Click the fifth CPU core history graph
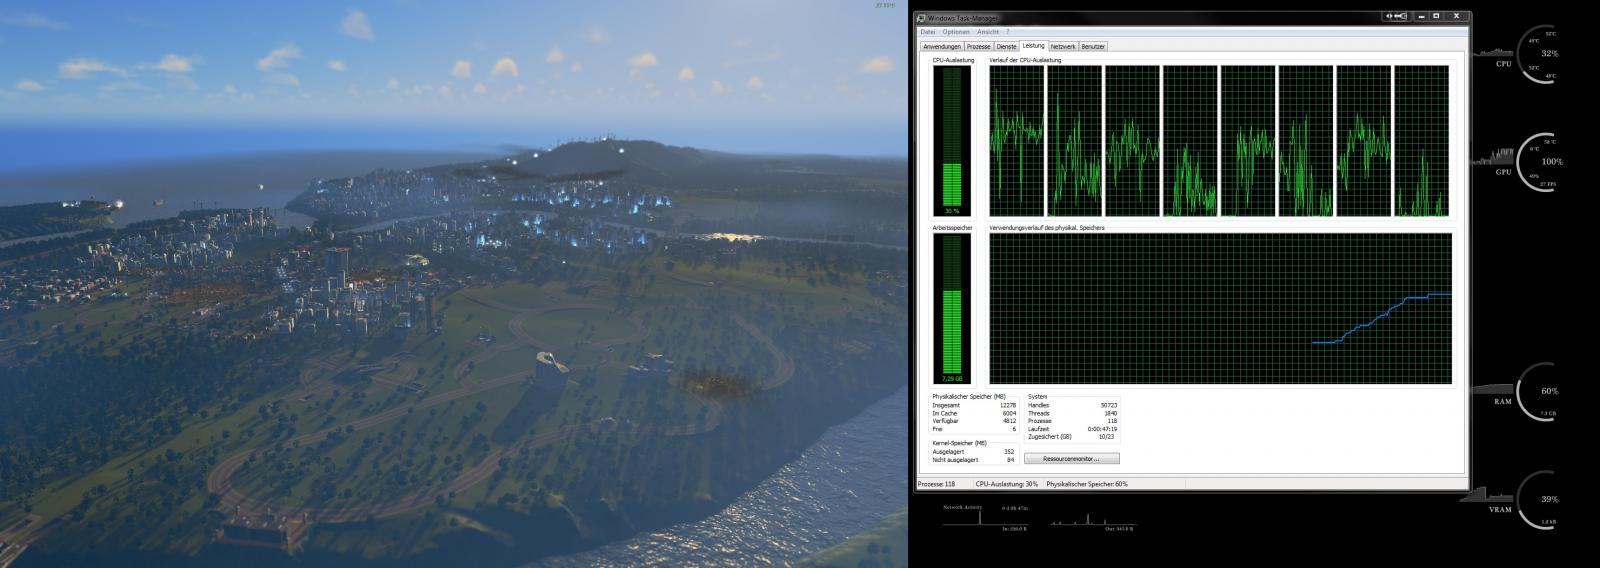This screenshot has height=568, width=1600. tap(1248, 141)
